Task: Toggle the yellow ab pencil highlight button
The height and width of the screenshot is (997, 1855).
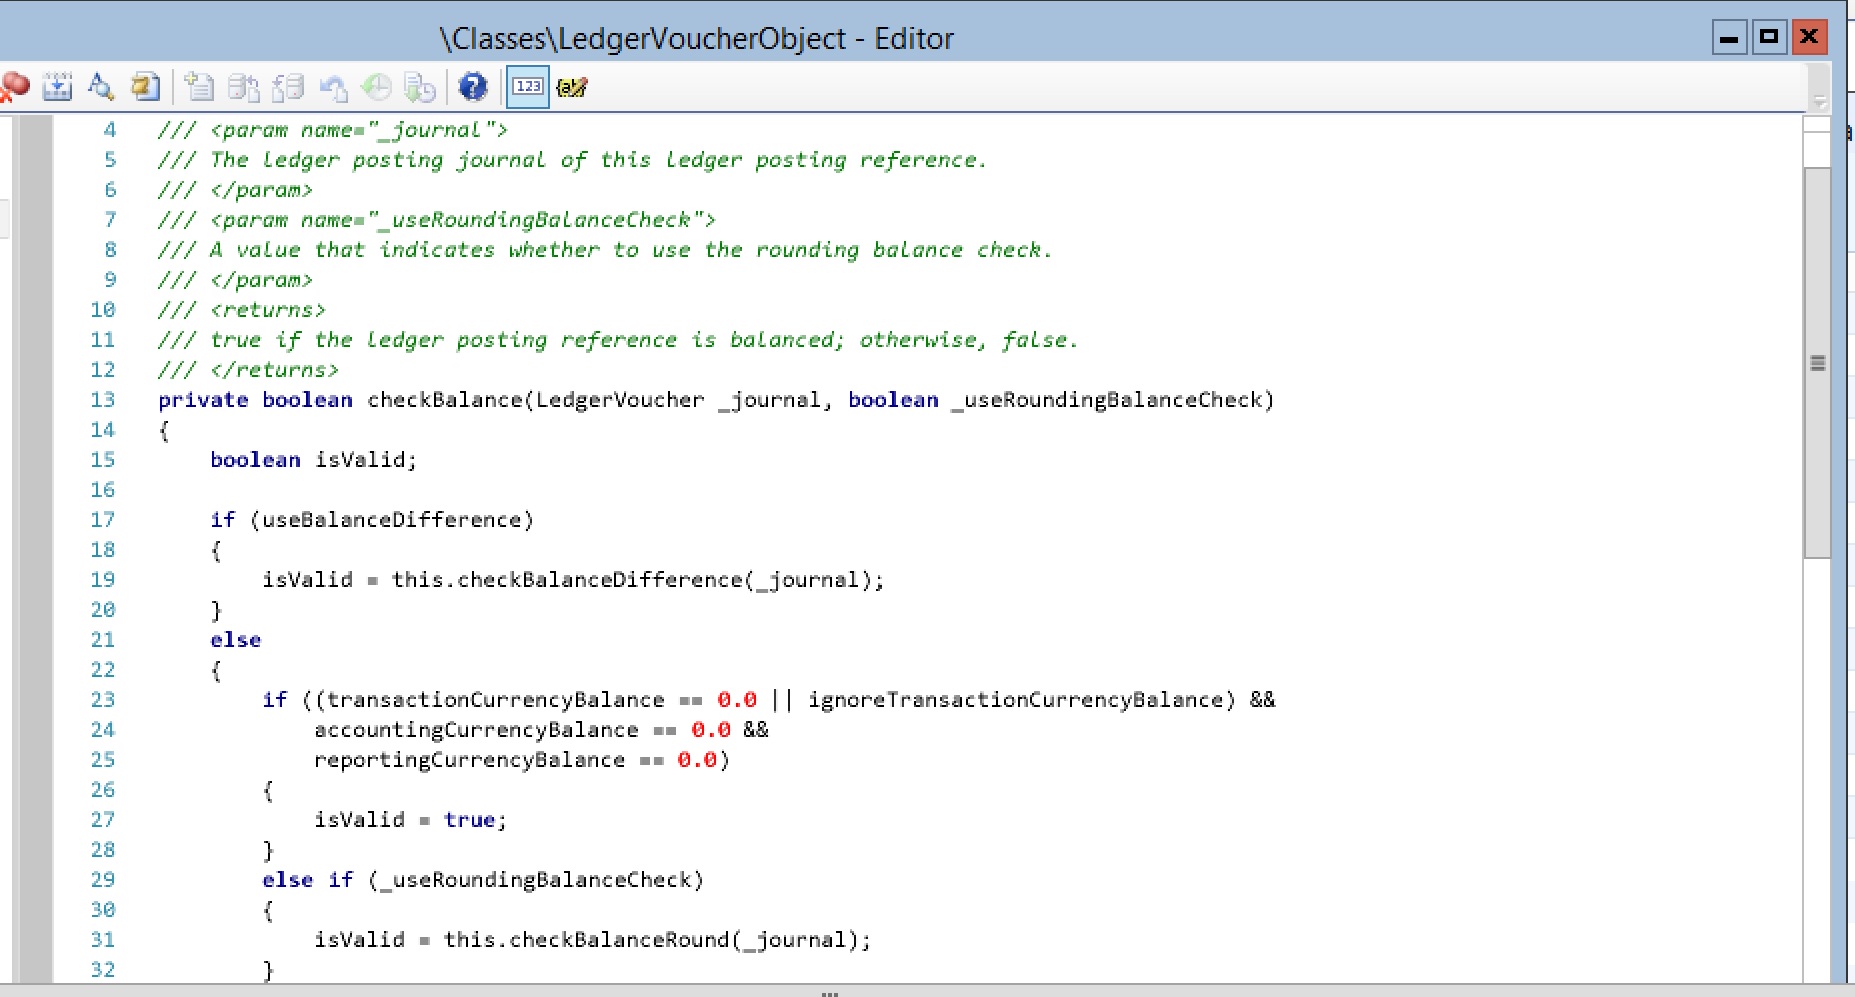Action: click(x=572, y=88)
